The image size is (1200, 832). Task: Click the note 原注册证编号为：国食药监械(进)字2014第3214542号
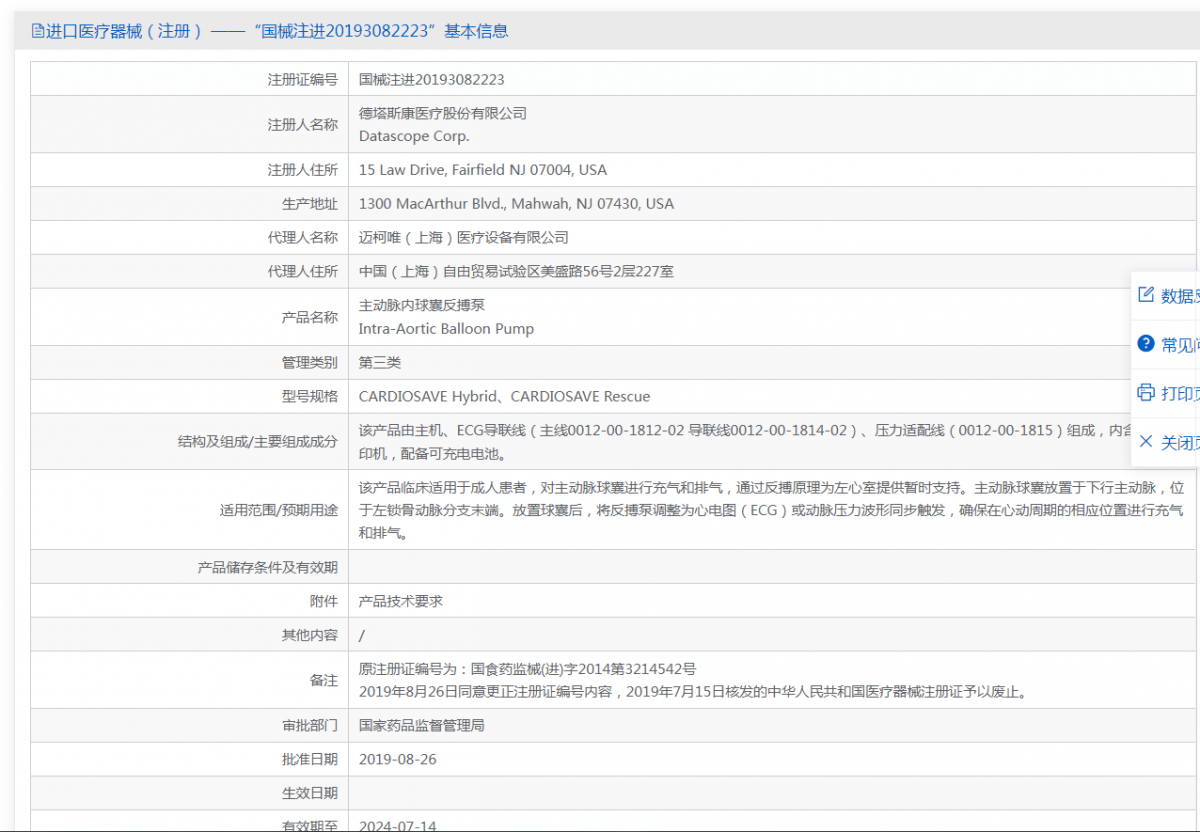pos(527,669)
